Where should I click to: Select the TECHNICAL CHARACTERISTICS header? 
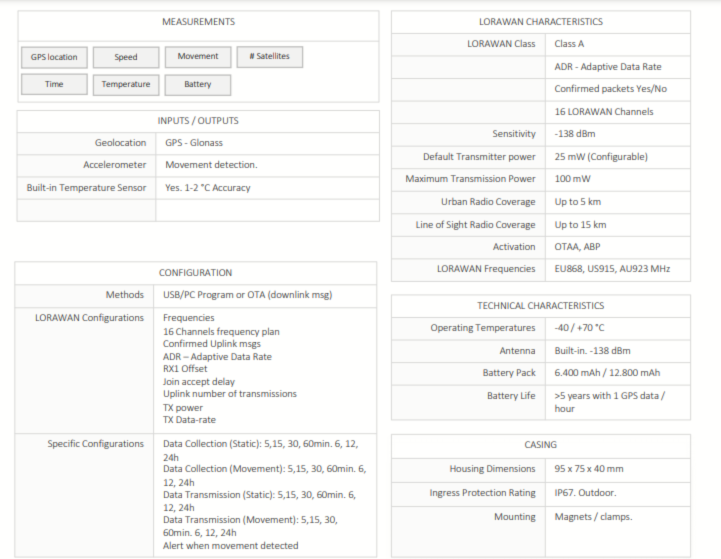click(541, 306)
